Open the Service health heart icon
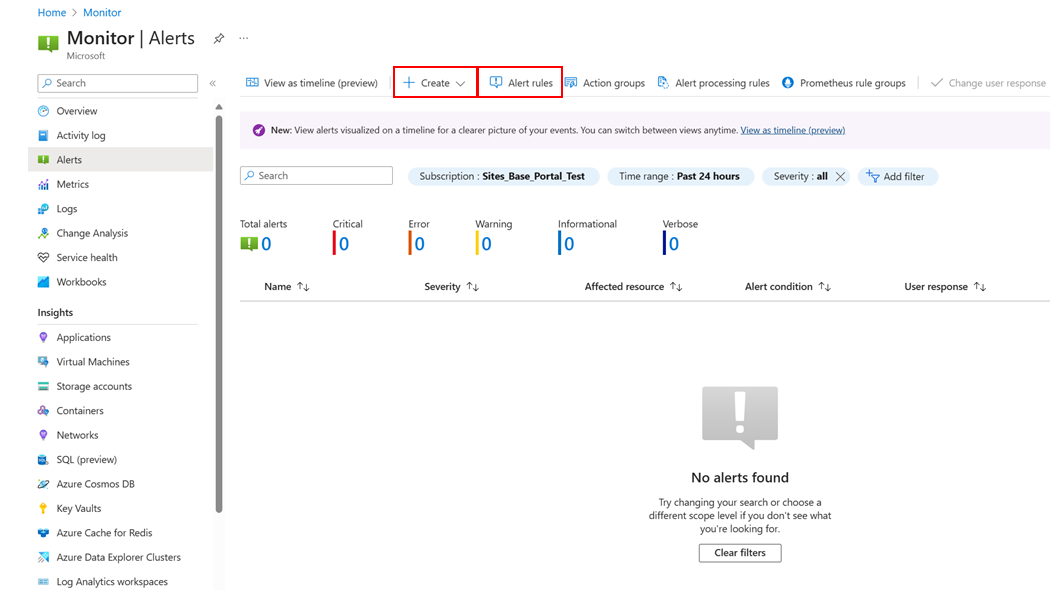 (43, 258)
